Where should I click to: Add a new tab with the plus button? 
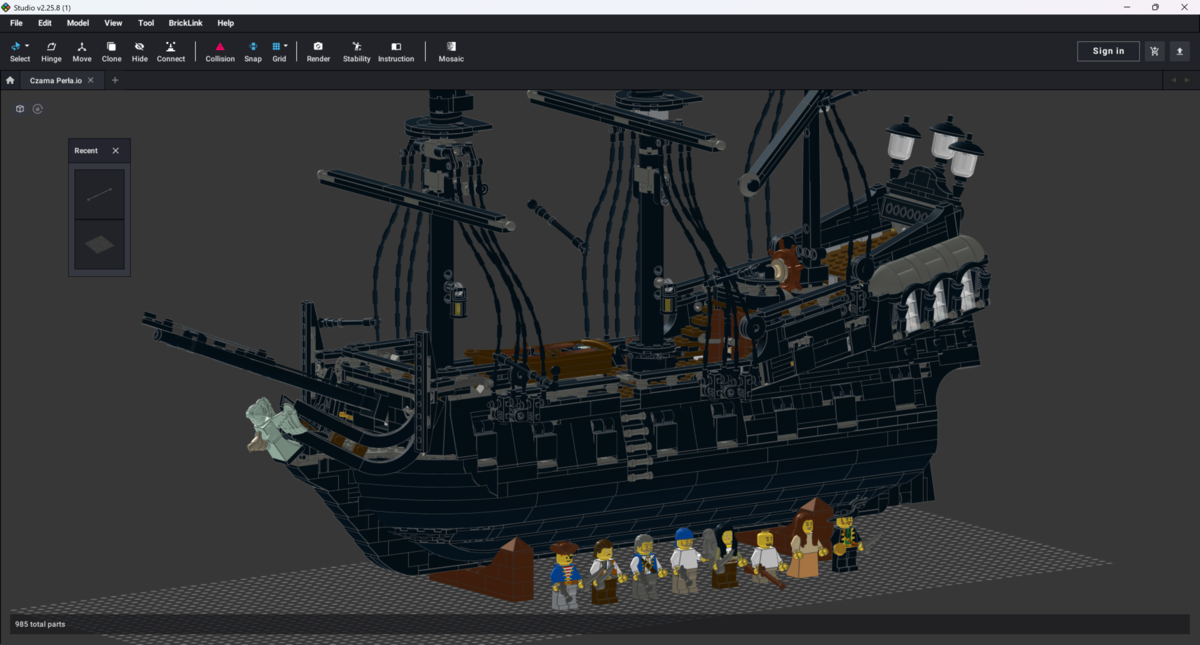[115, 80]
